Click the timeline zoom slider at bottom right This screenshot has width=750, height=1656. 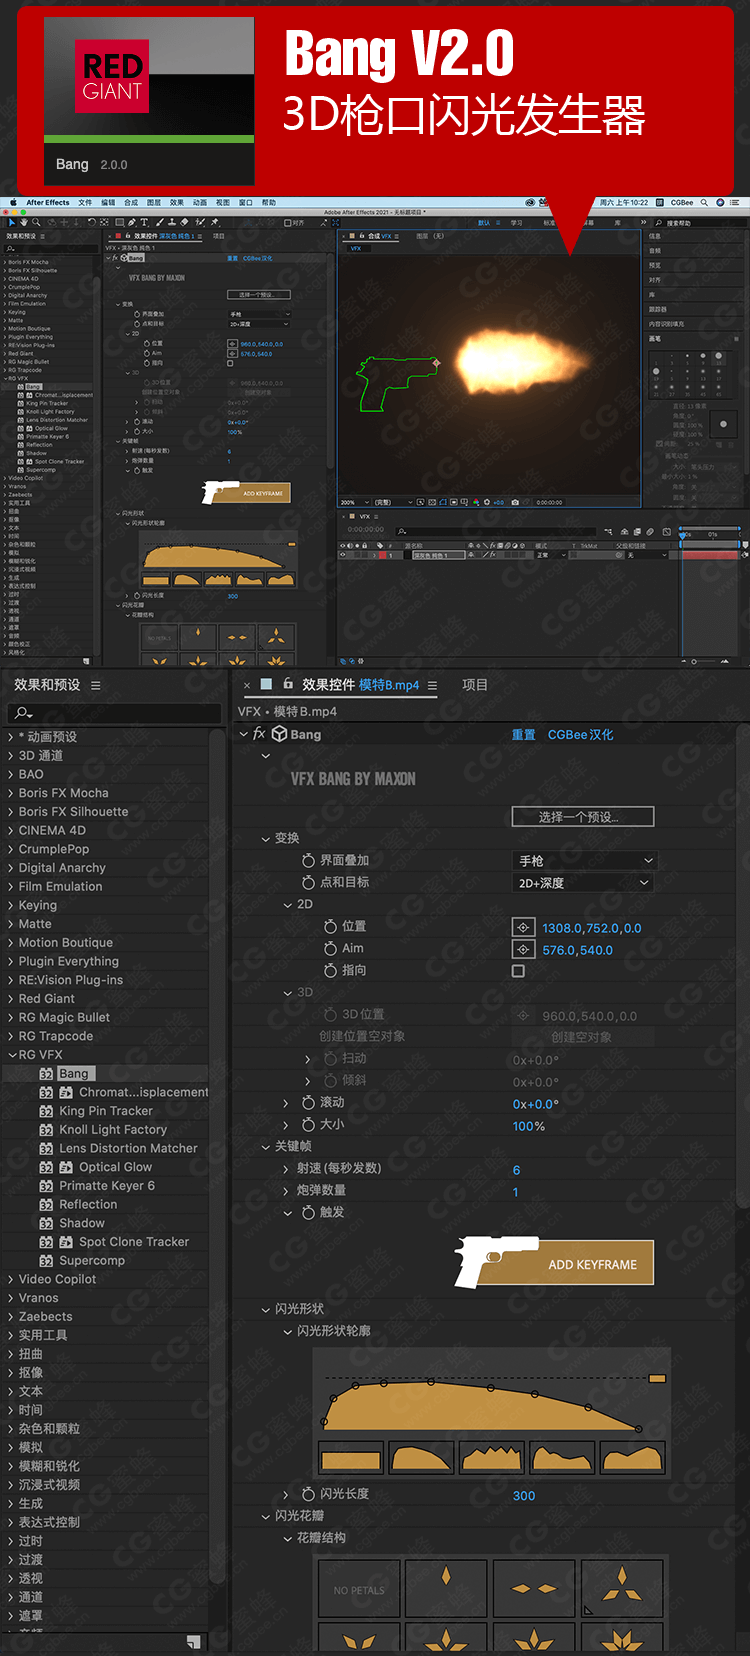[705, 661]
